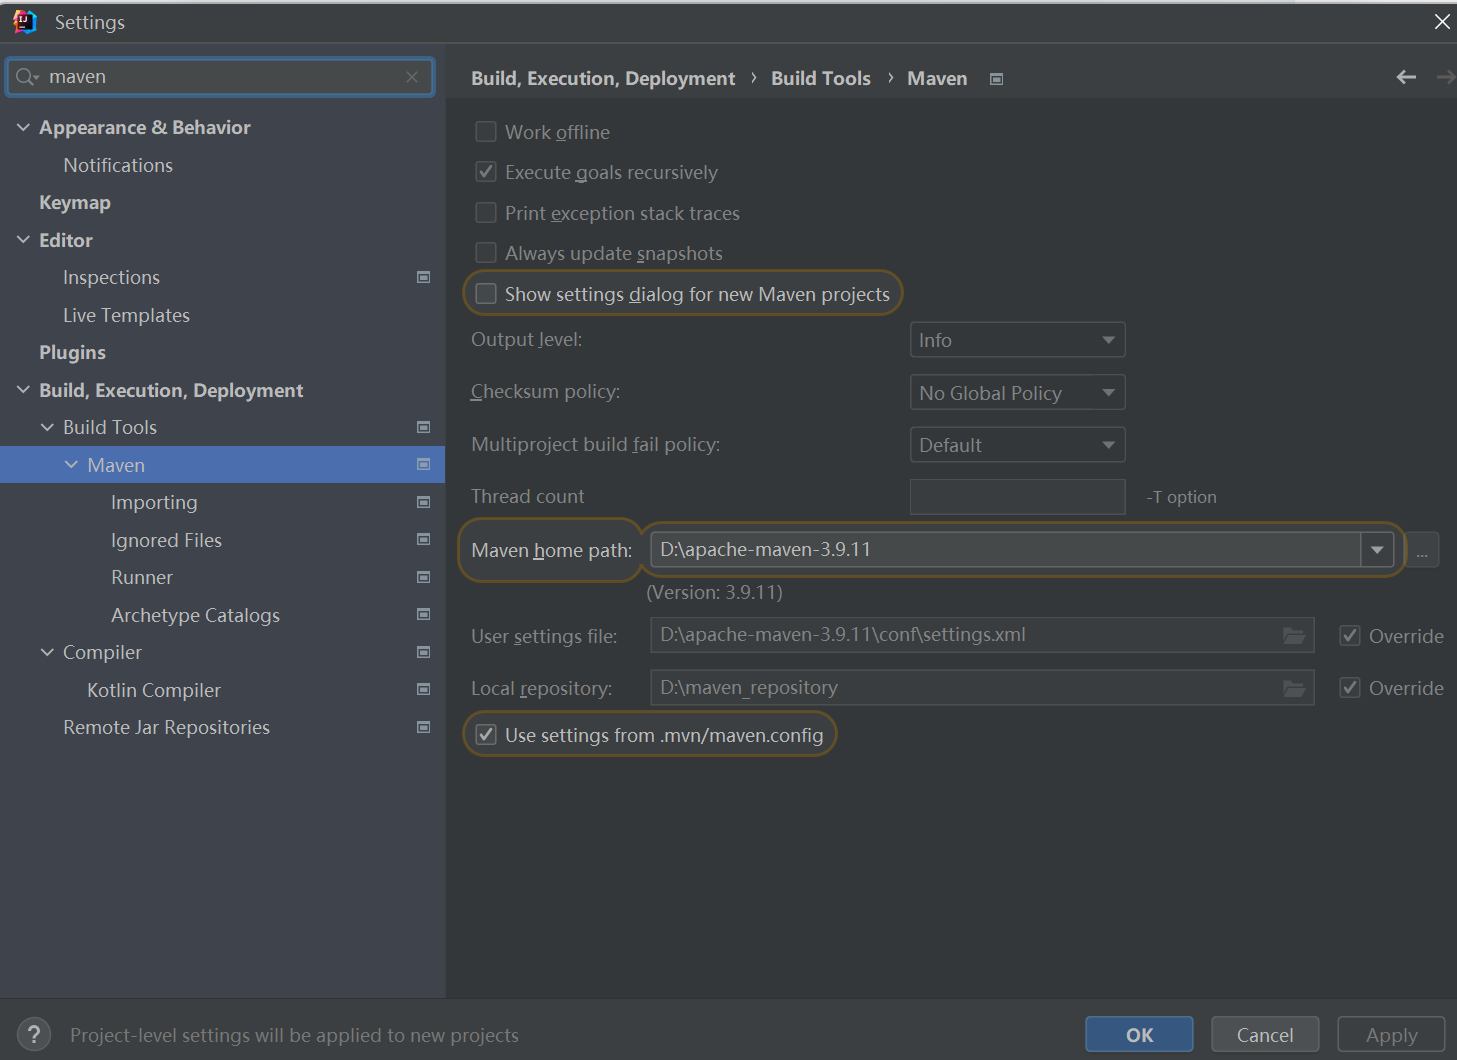This screenshot has width=1457, height=1060.
Task: Click the Cancel button
Action: pos(1265,1035)
